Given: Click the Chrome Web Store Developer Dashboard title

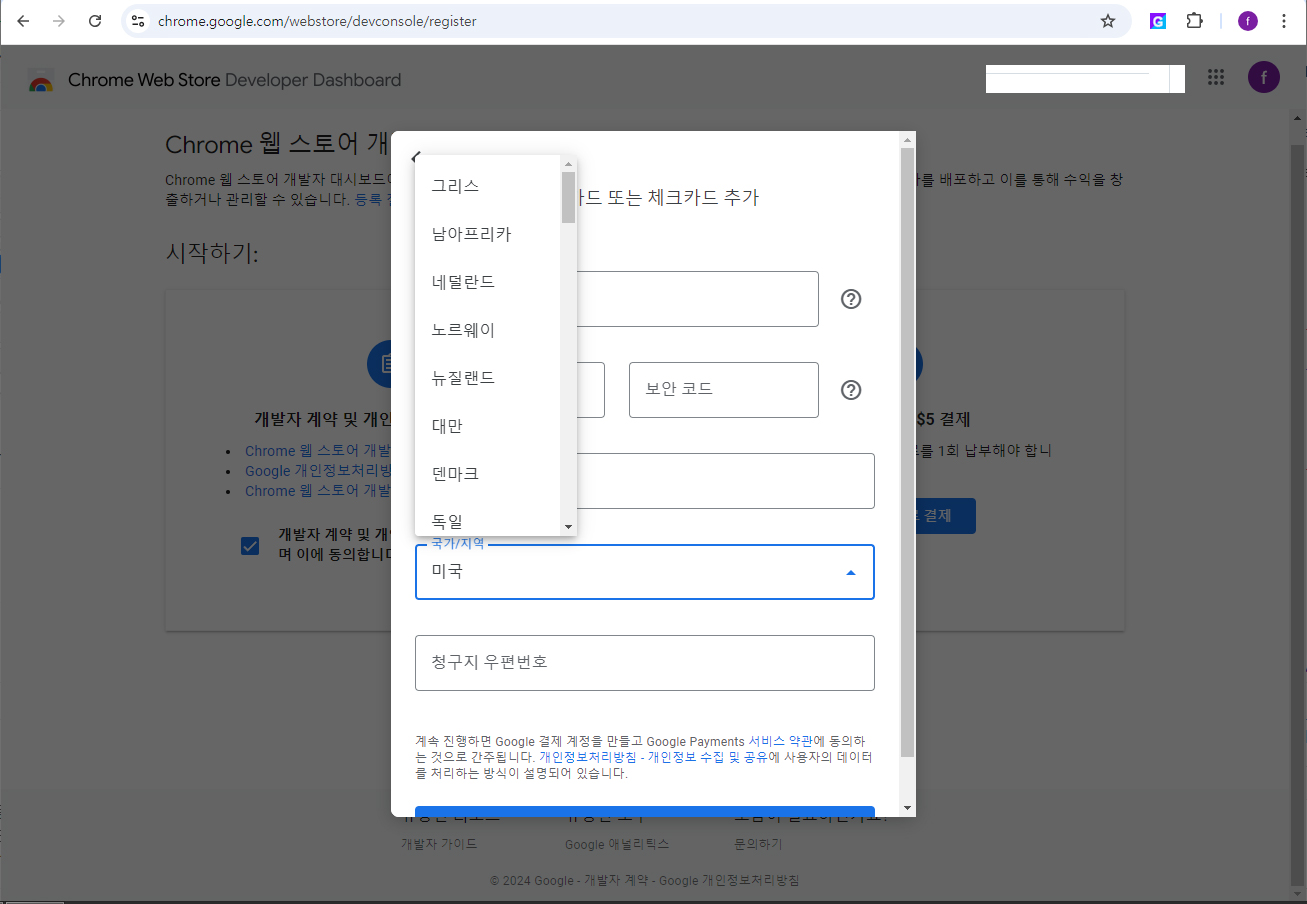Looking at the screenshot, I should pos(234,80).
